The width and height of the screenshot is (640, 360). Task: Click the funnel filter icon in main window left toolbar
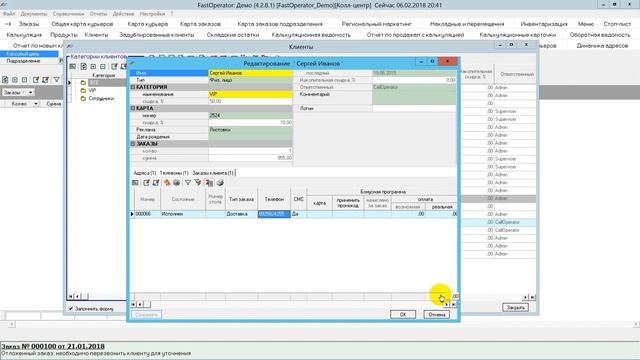[56, 80]
